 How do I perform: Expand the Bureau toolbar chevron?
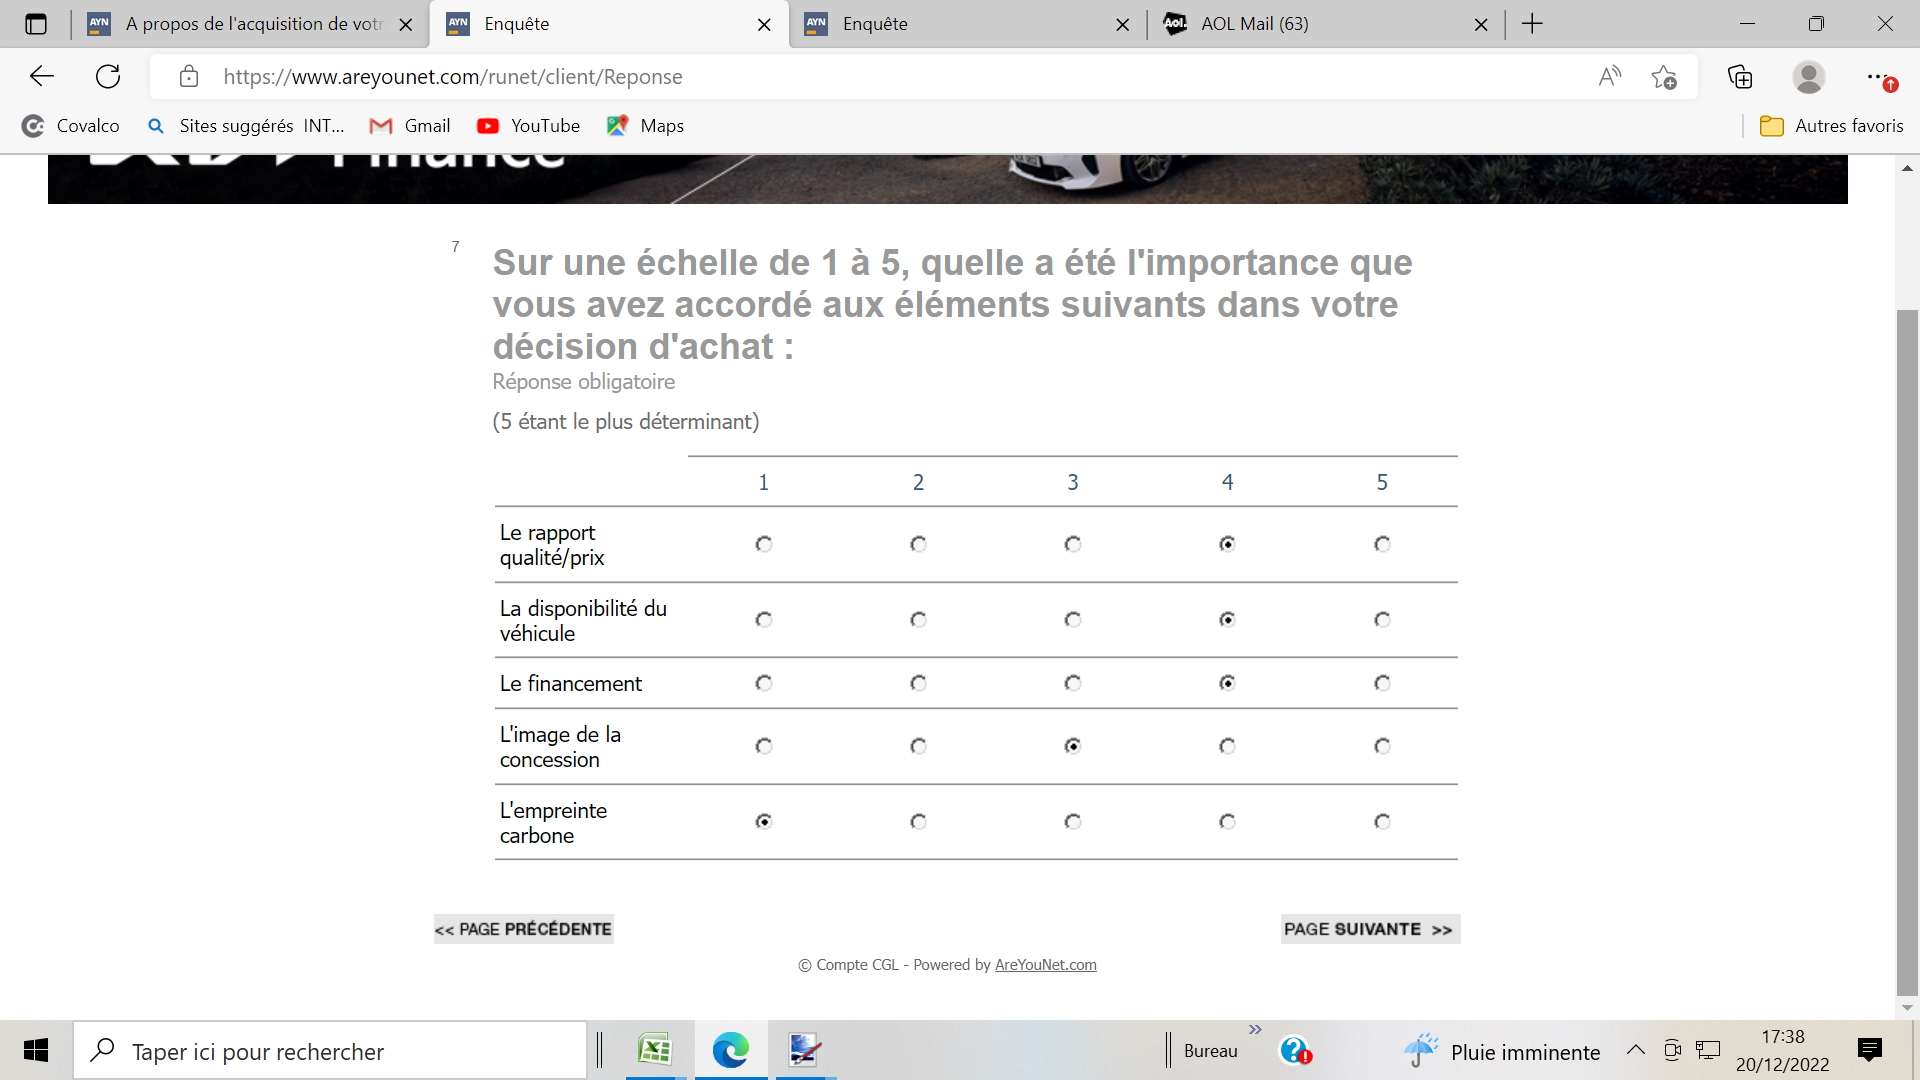(1255, 1030)
